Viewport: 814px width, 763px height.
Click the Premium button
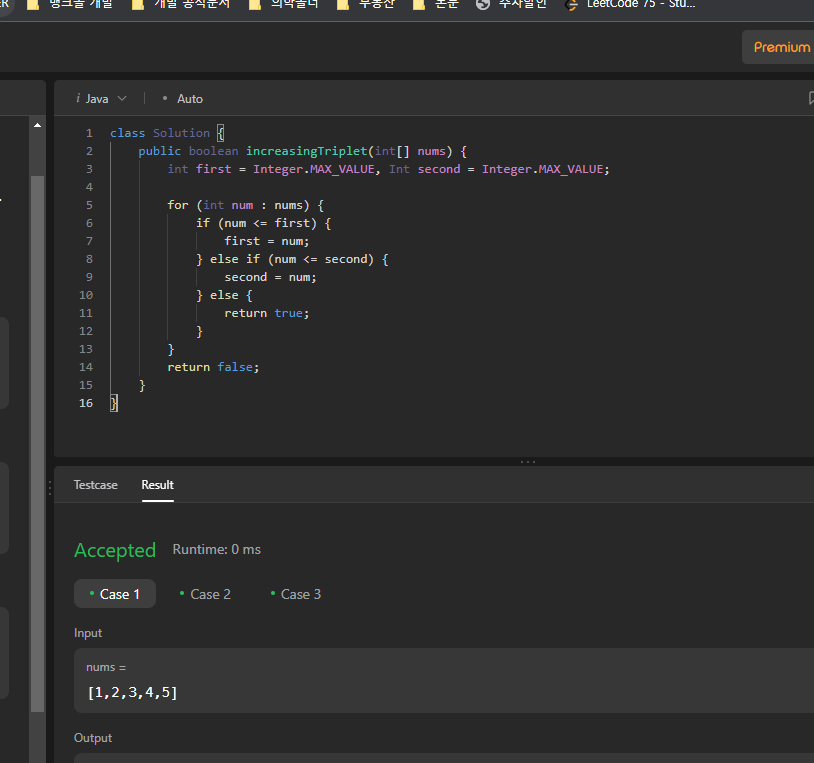tap(780, 47)
